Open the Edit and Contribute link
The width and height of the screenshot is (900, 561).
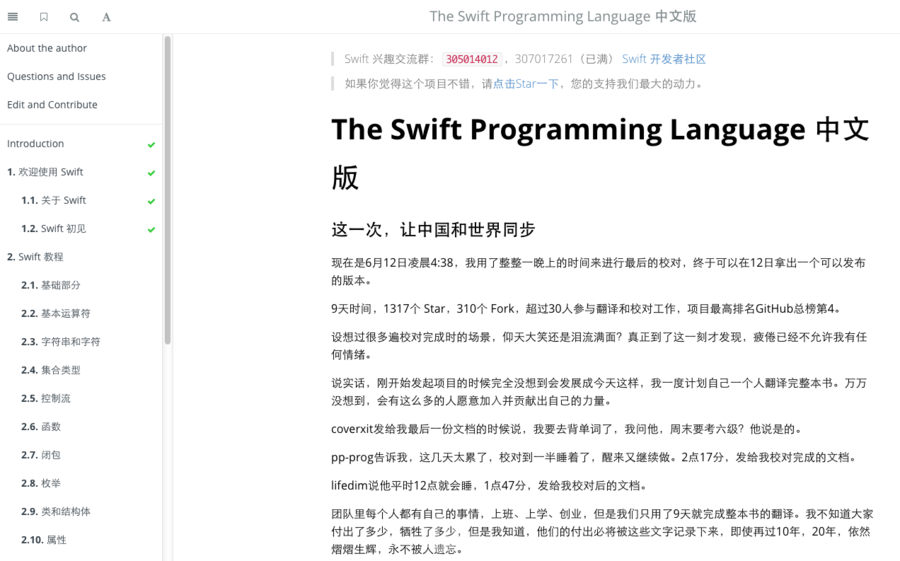tap(52, 105)
